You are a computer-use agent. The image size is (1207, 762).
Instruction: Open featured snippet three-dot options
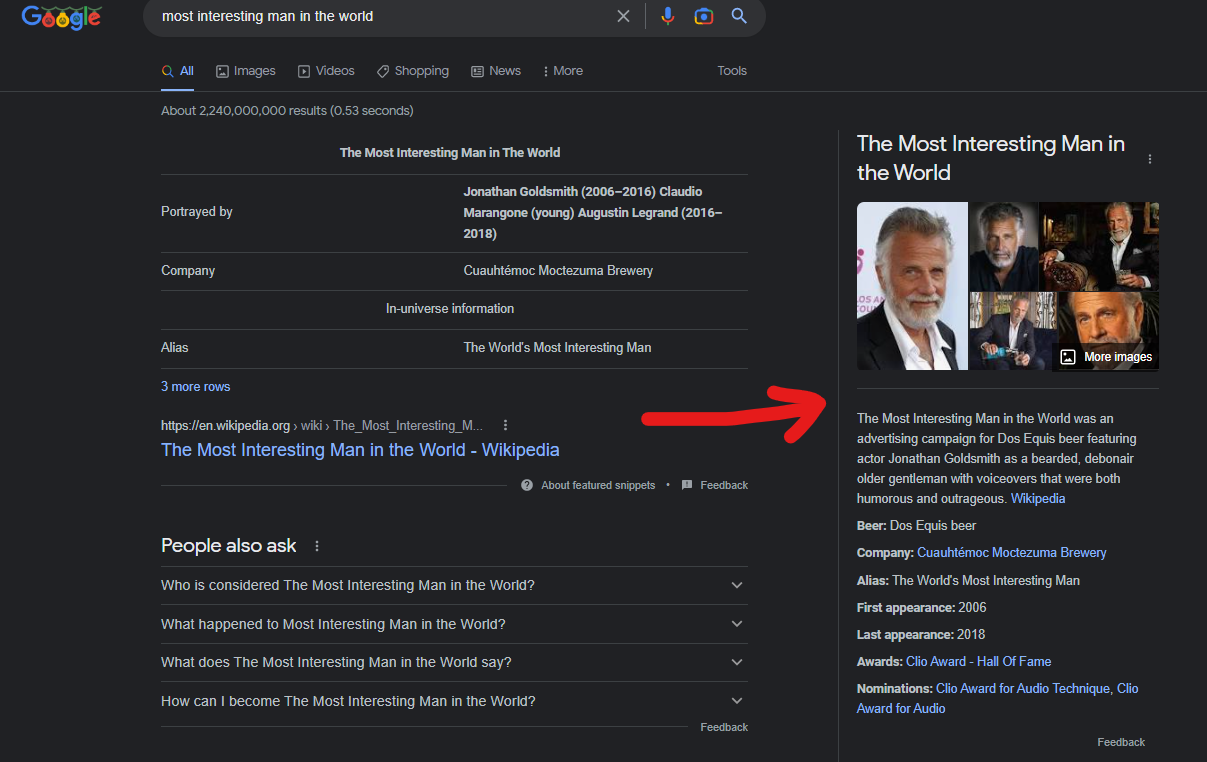click(x=506, y=425)
